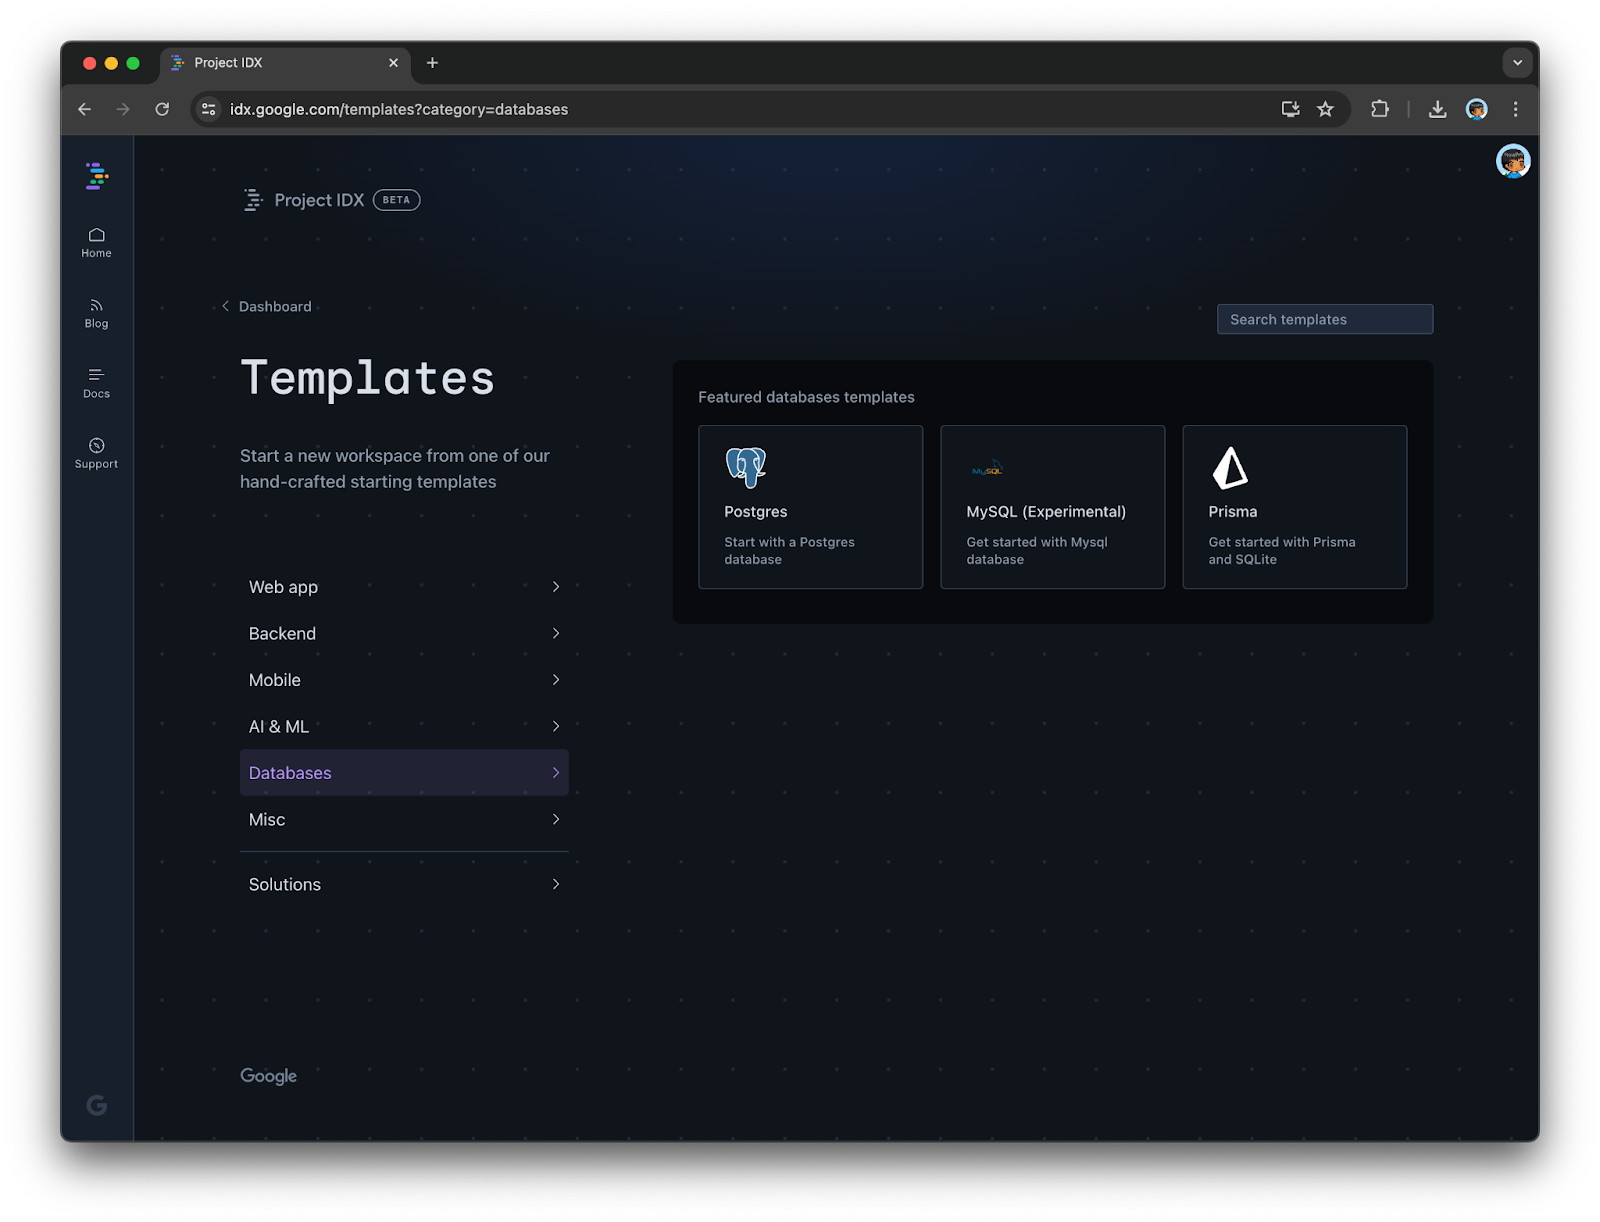Open the MySQL (Experimental) template card
The height and width of the screenshot is (1222, 1600).
click(1053, 507)
